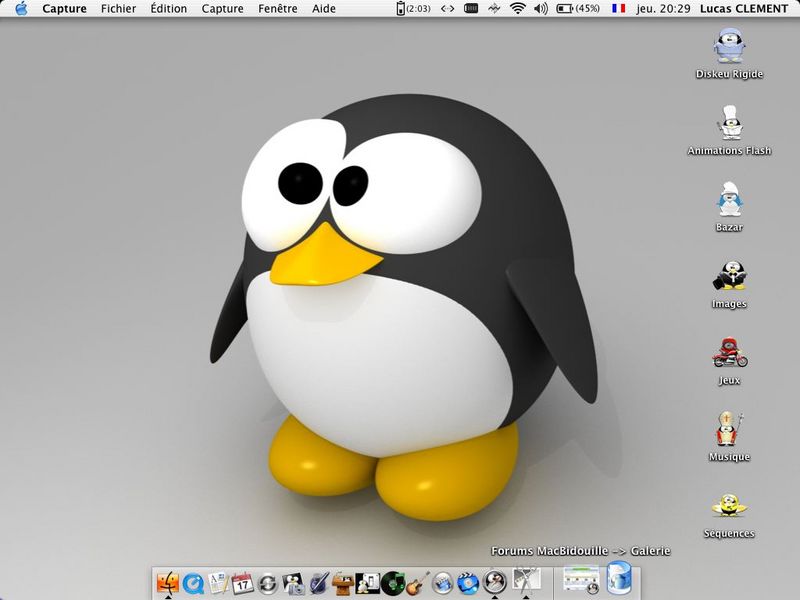Select the Musique desktop folder

[729, 437]
